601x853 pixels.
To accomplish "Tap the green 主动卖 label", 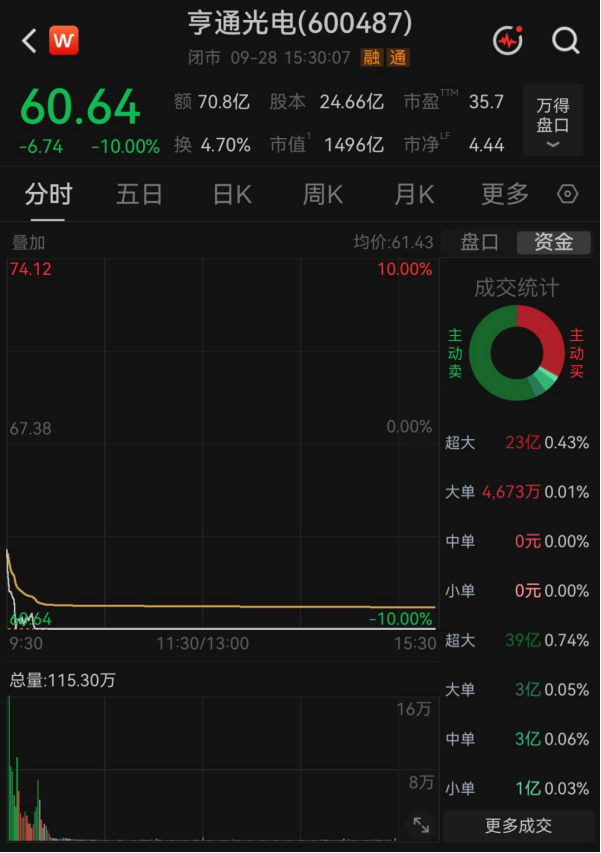I will coord(455,353).
